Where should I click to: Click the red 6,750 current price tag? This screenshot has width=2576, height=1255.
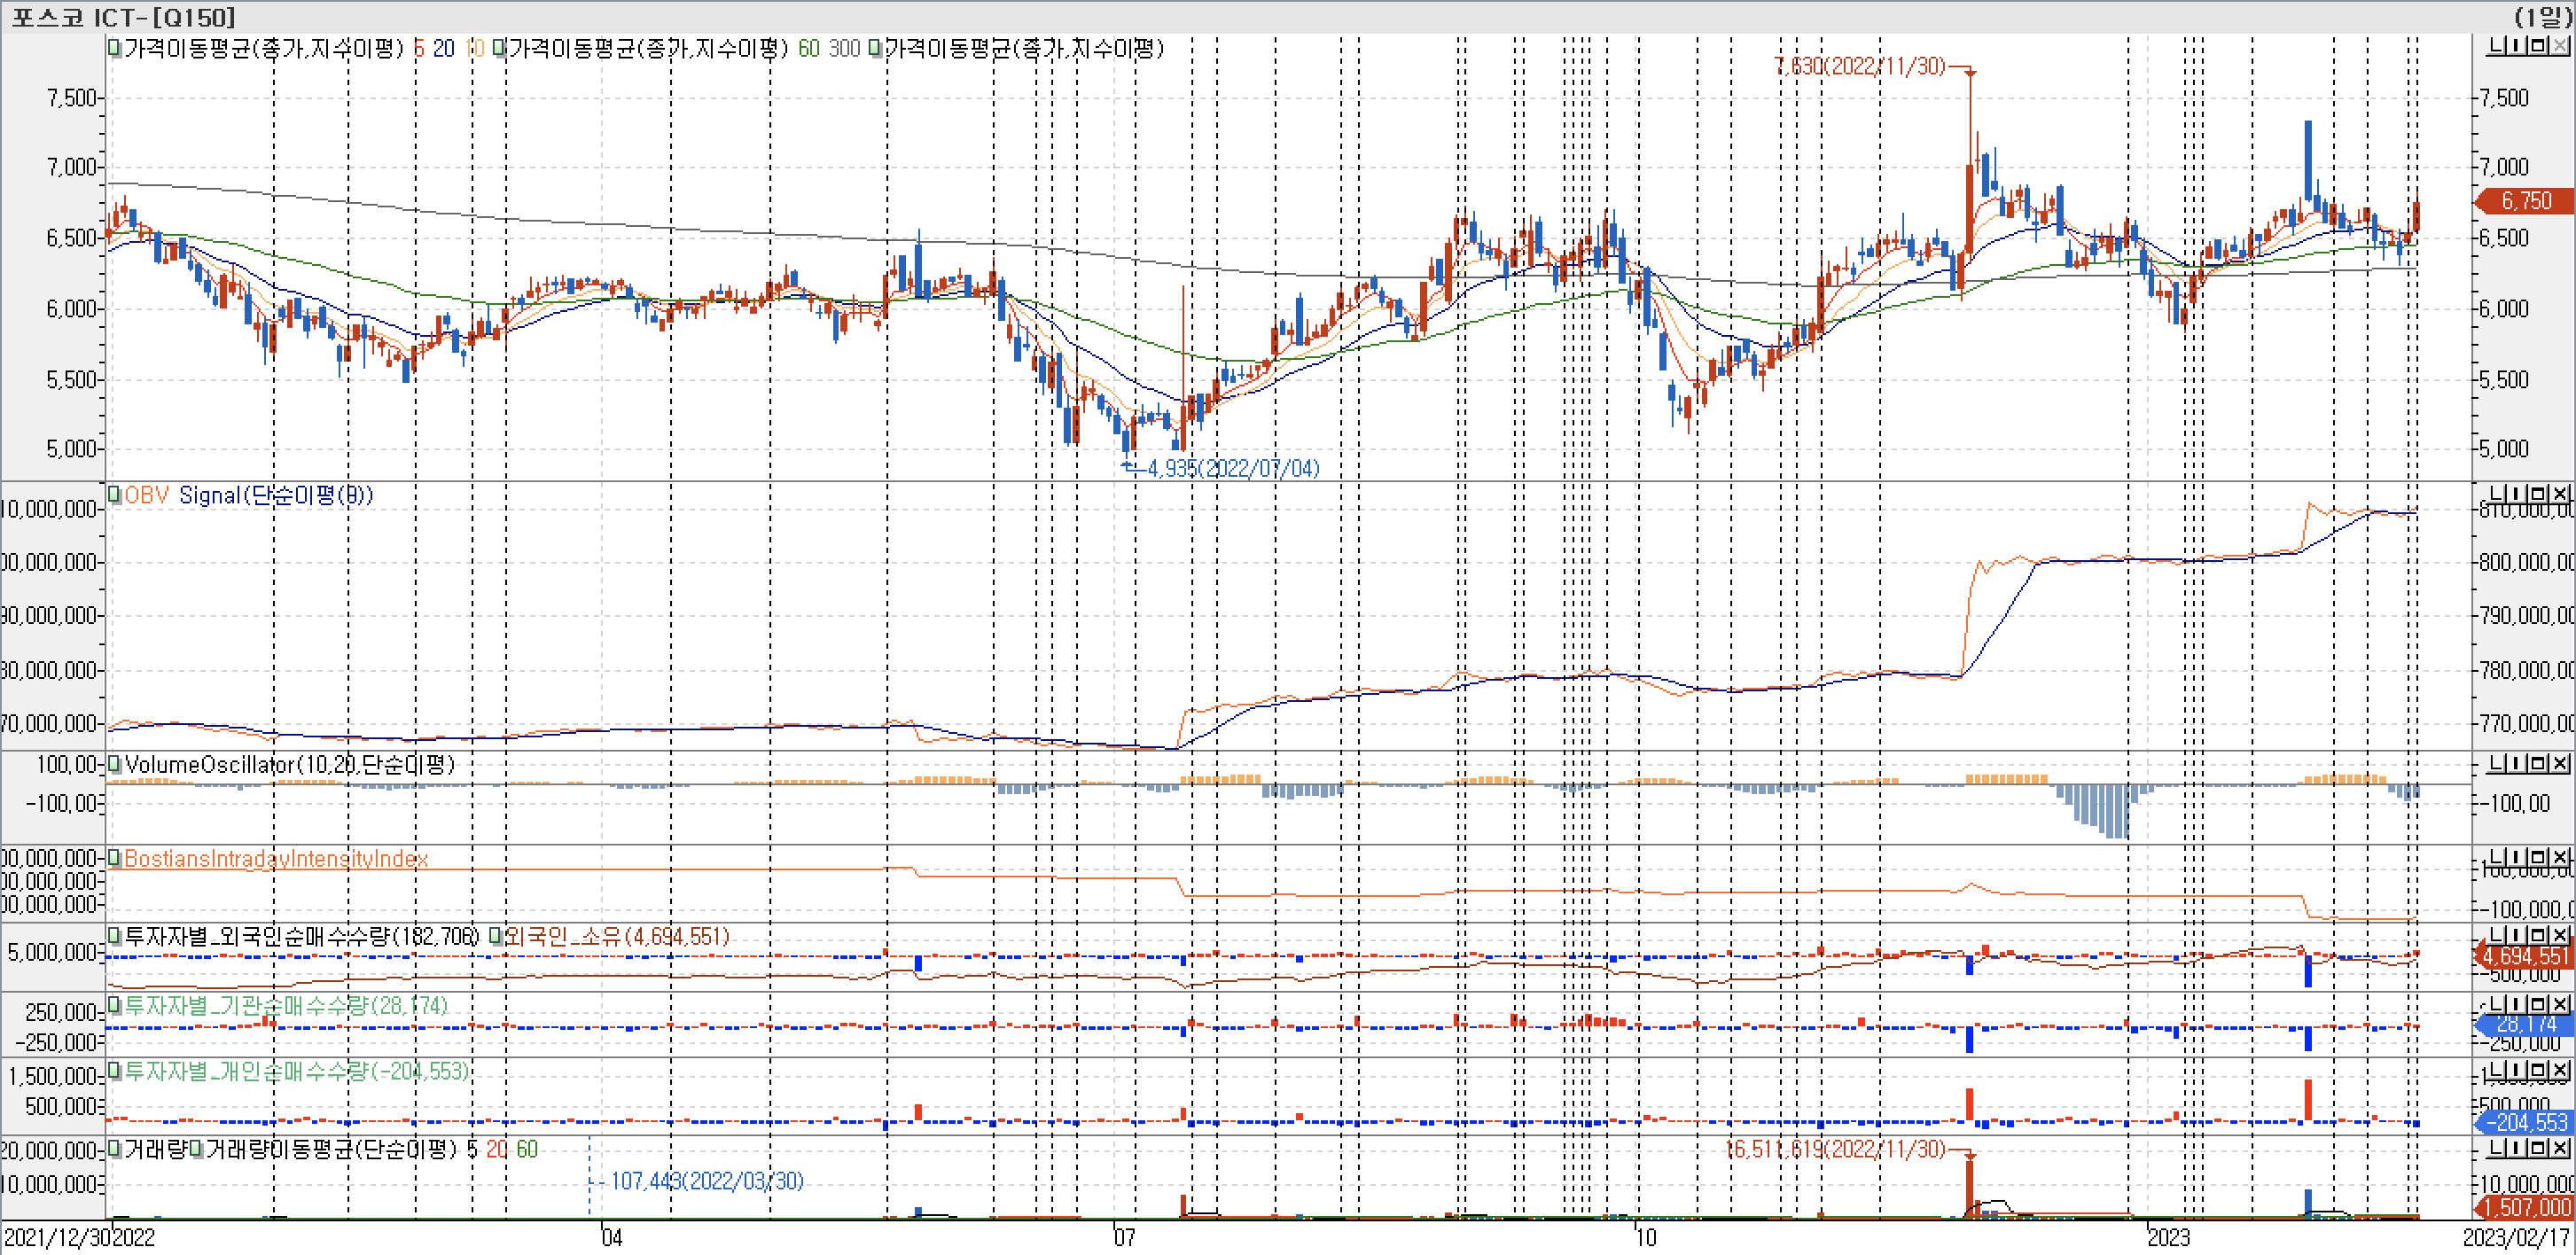[2526, 201]
